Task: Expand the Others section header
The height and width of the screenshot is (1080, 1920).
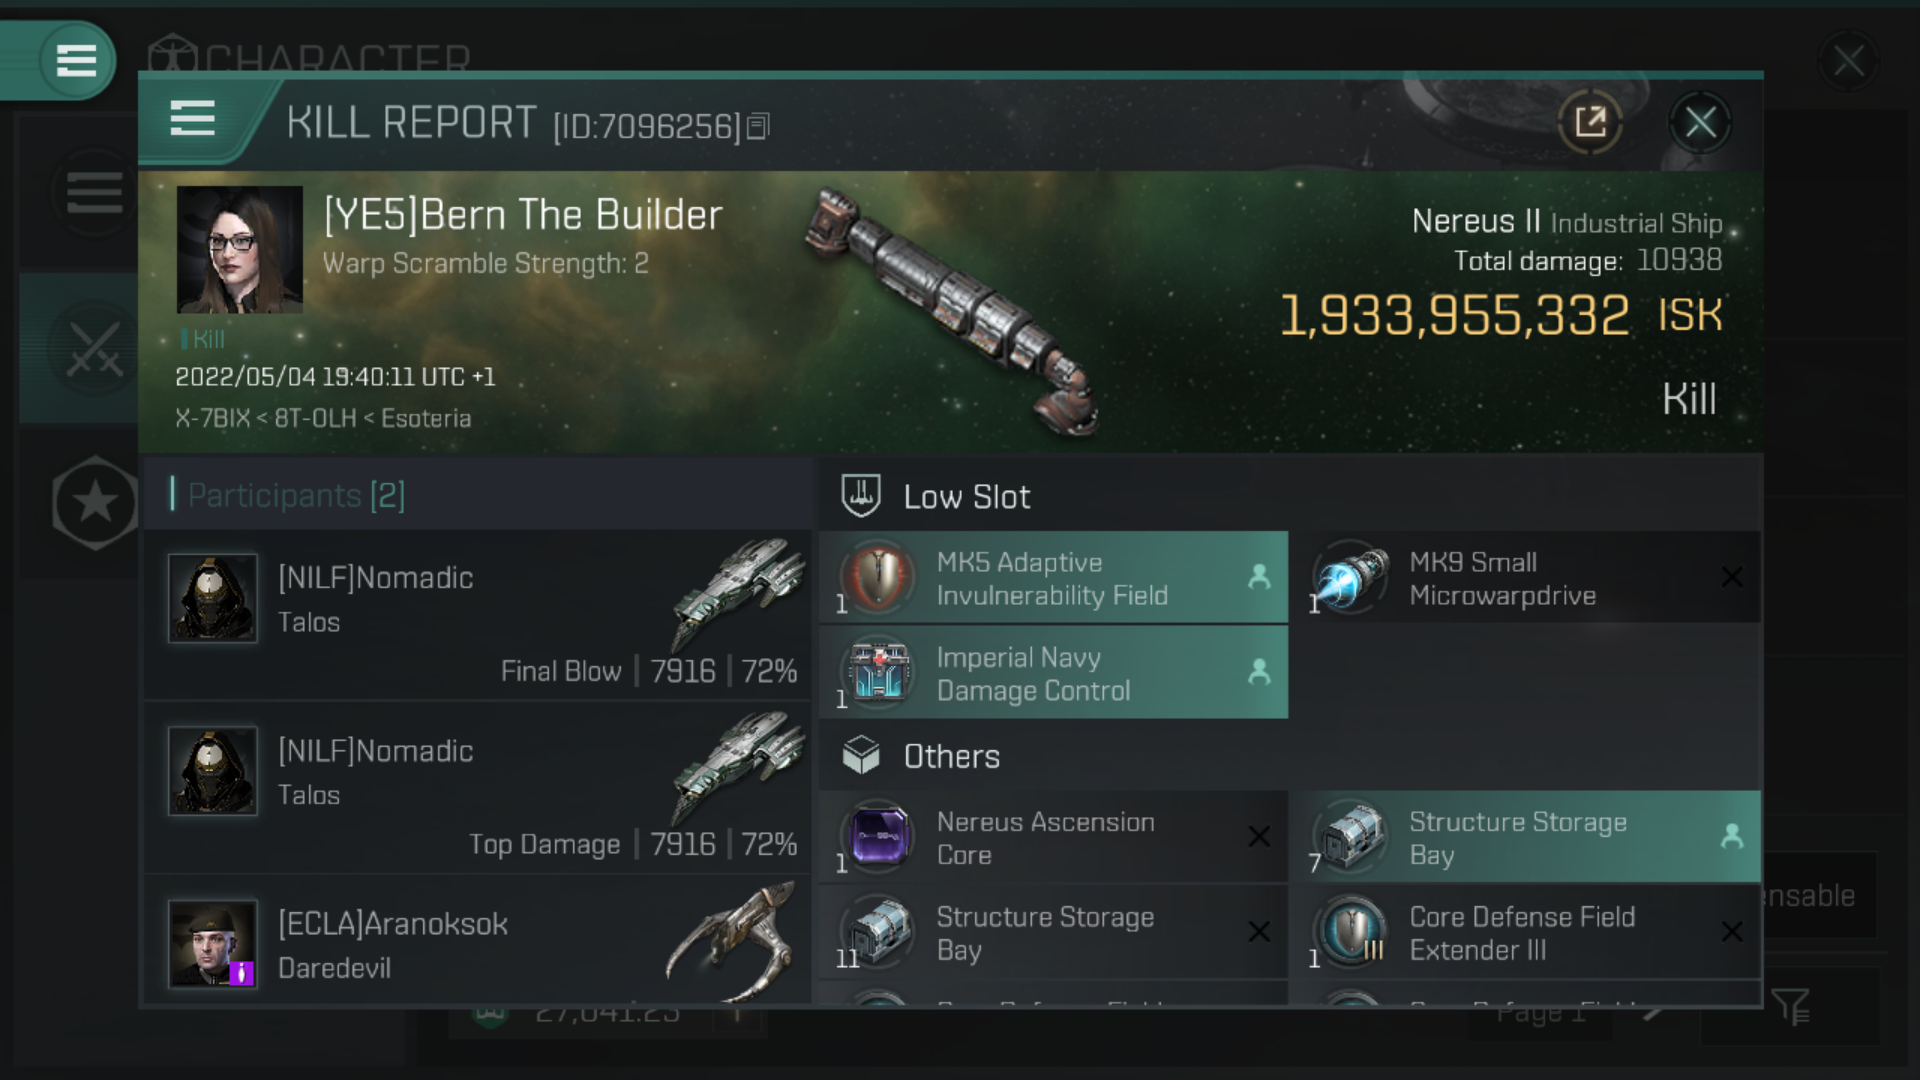Action: [949, 756]
